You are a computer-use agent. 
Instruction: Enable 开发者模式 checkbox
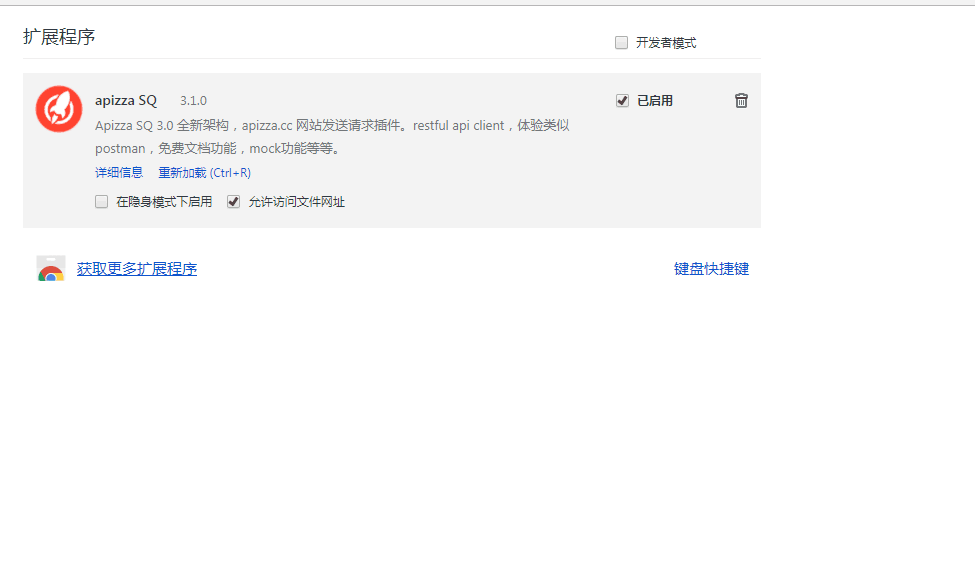click(621, 42)
